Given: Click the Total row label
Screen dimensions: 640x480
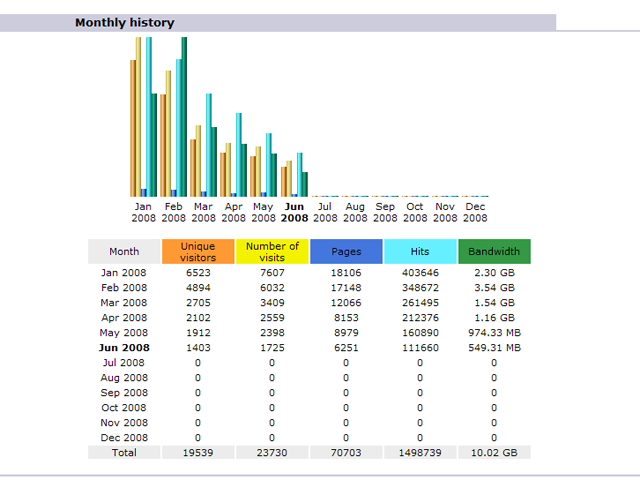Looking at the screenshot, I should tap(124, 453).
